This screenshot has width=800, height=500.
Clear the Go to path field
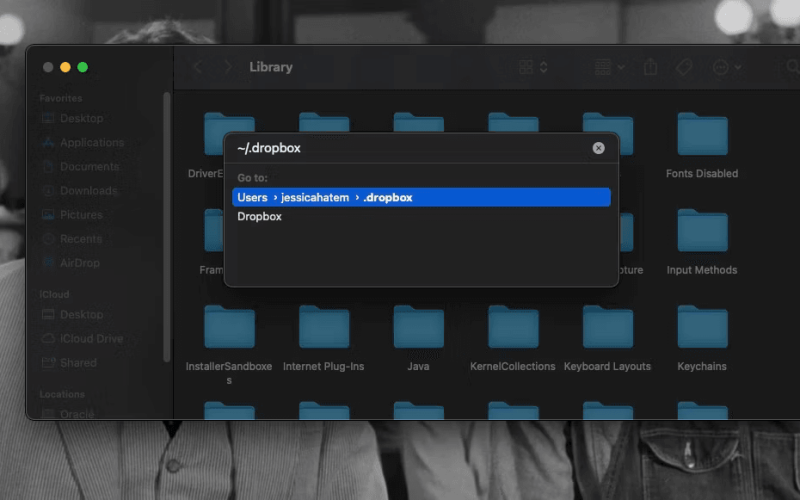(x=598, y=148)
